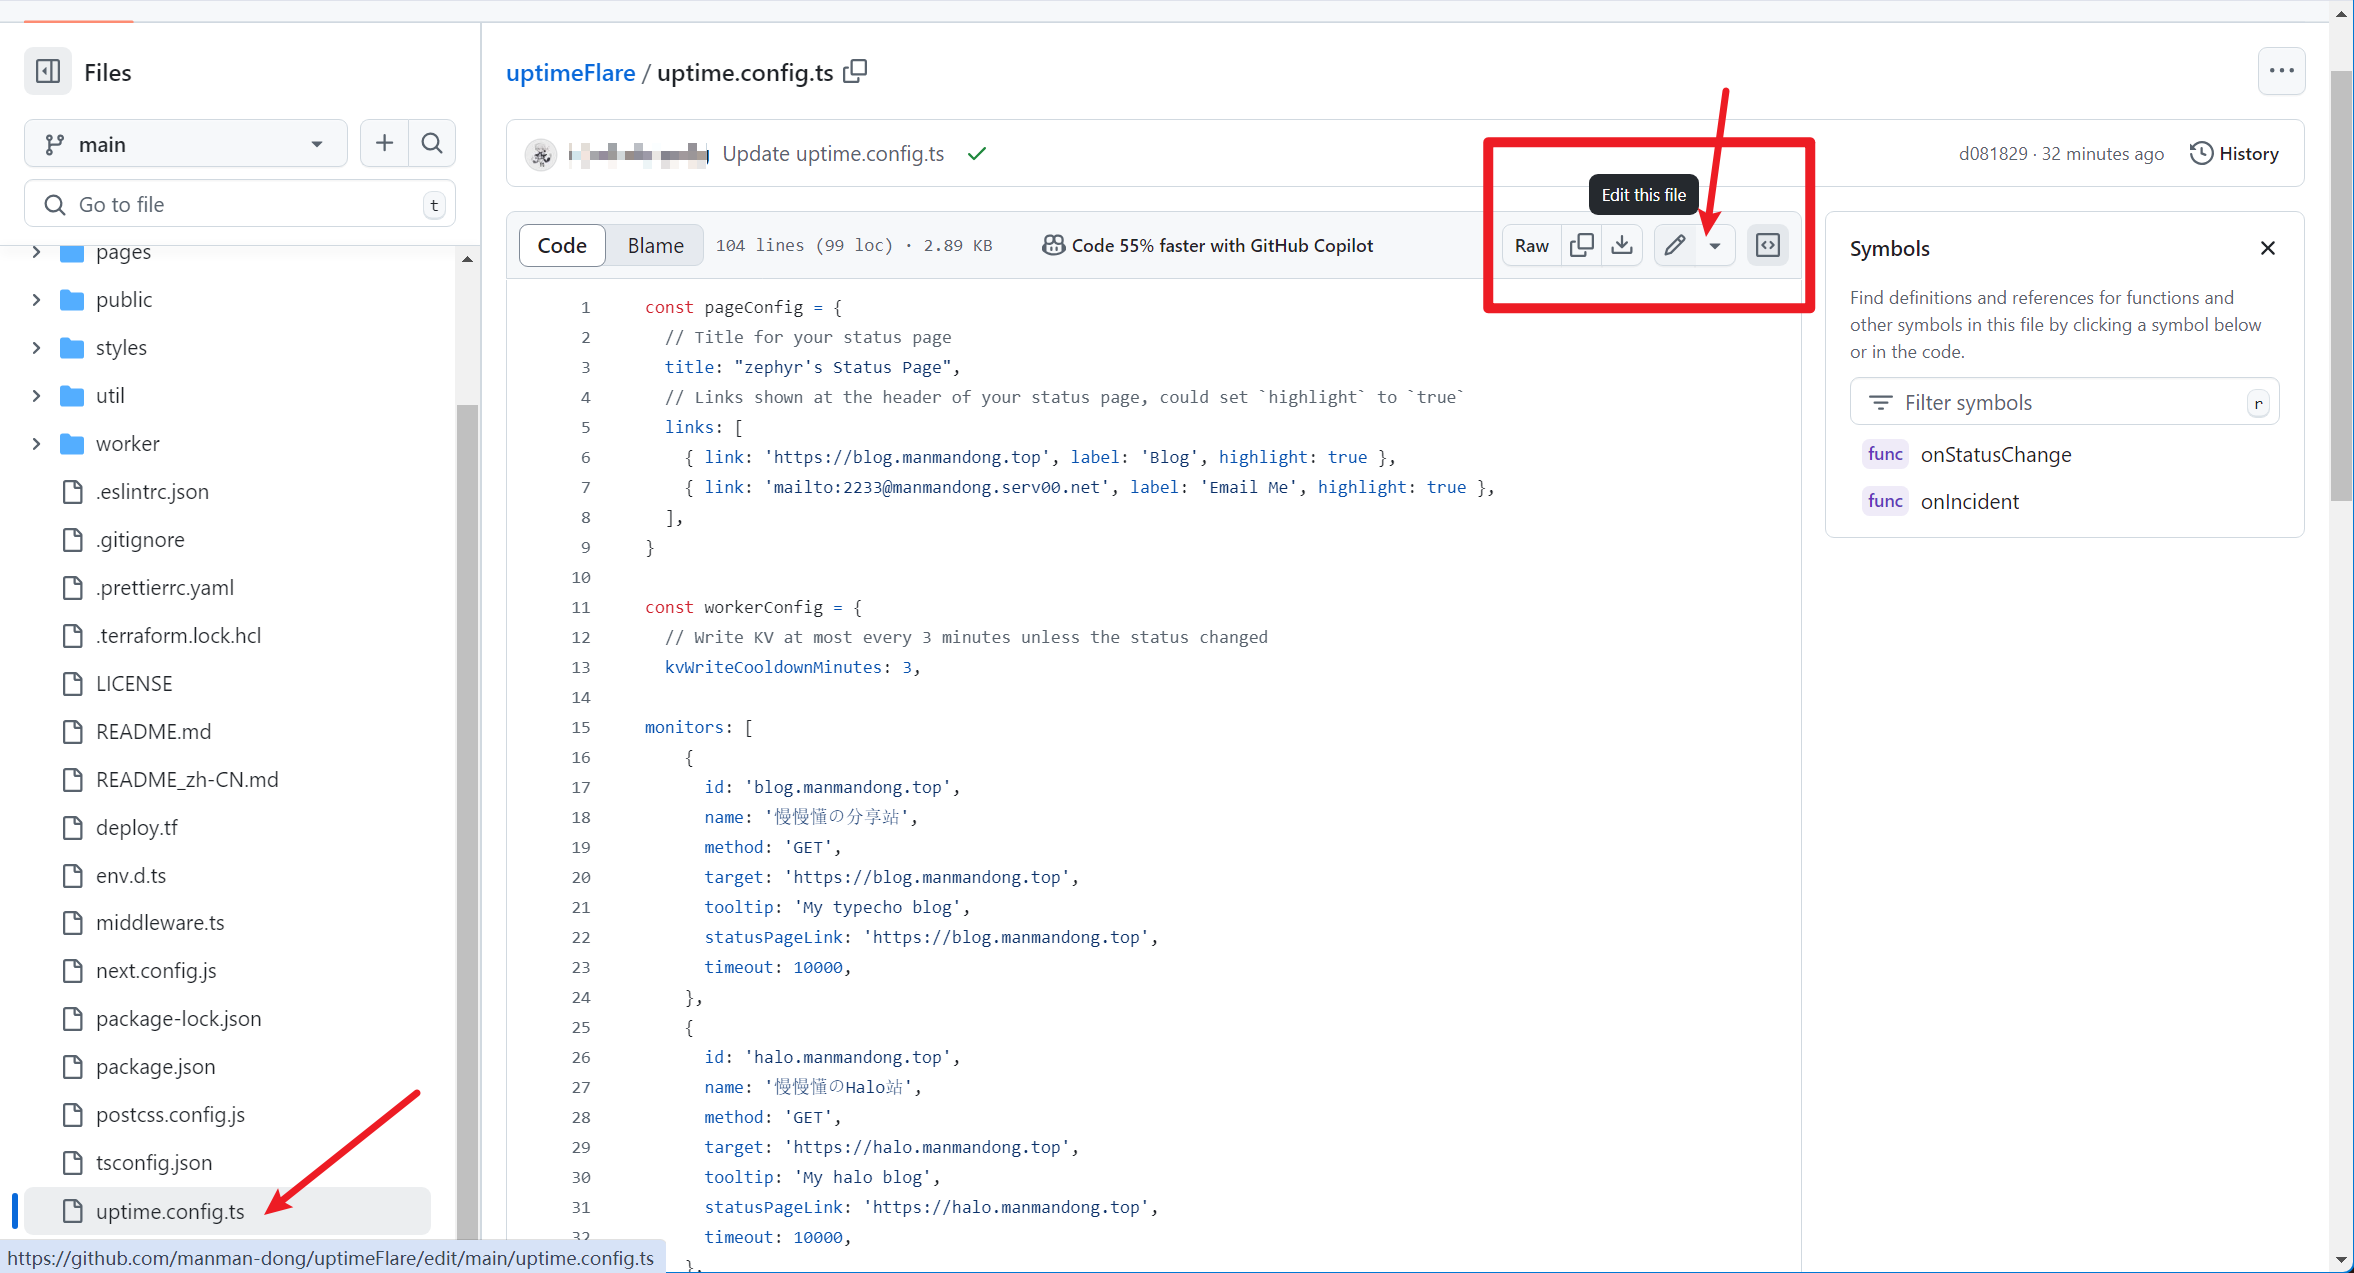Close the Symbols panel
The image size is (2354, 1273).
tap(2268, 248)
